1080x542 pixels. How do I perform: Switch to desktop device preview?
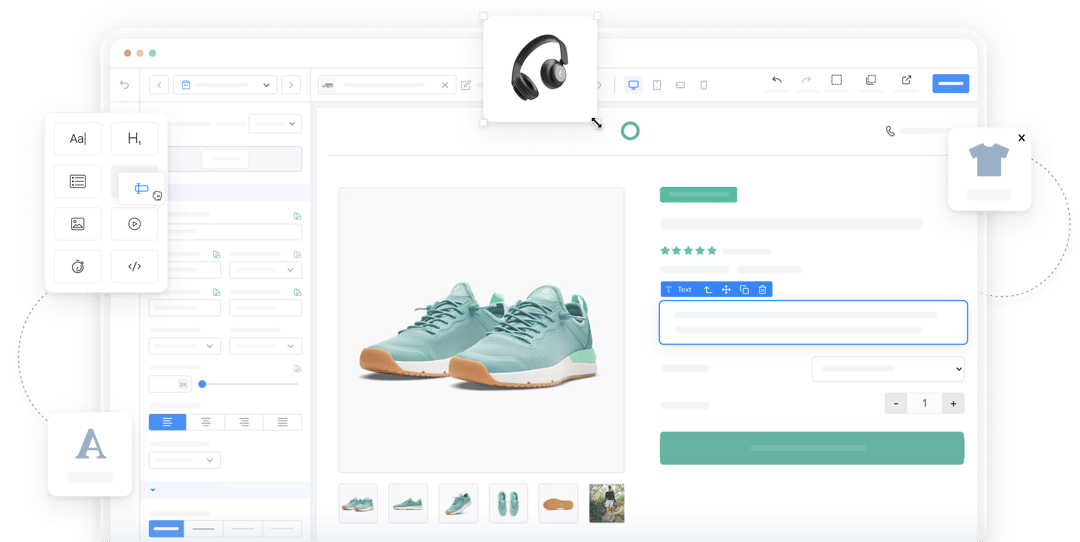634,85
